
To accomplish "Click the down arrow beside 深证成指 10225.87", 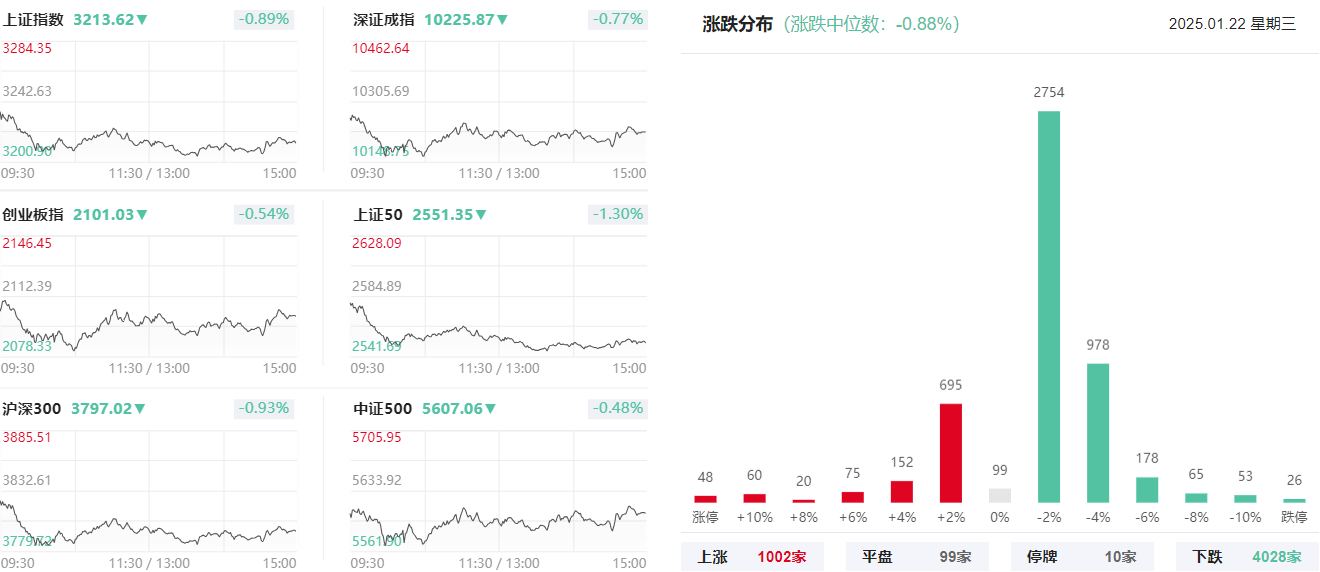I will pos(502,20).
